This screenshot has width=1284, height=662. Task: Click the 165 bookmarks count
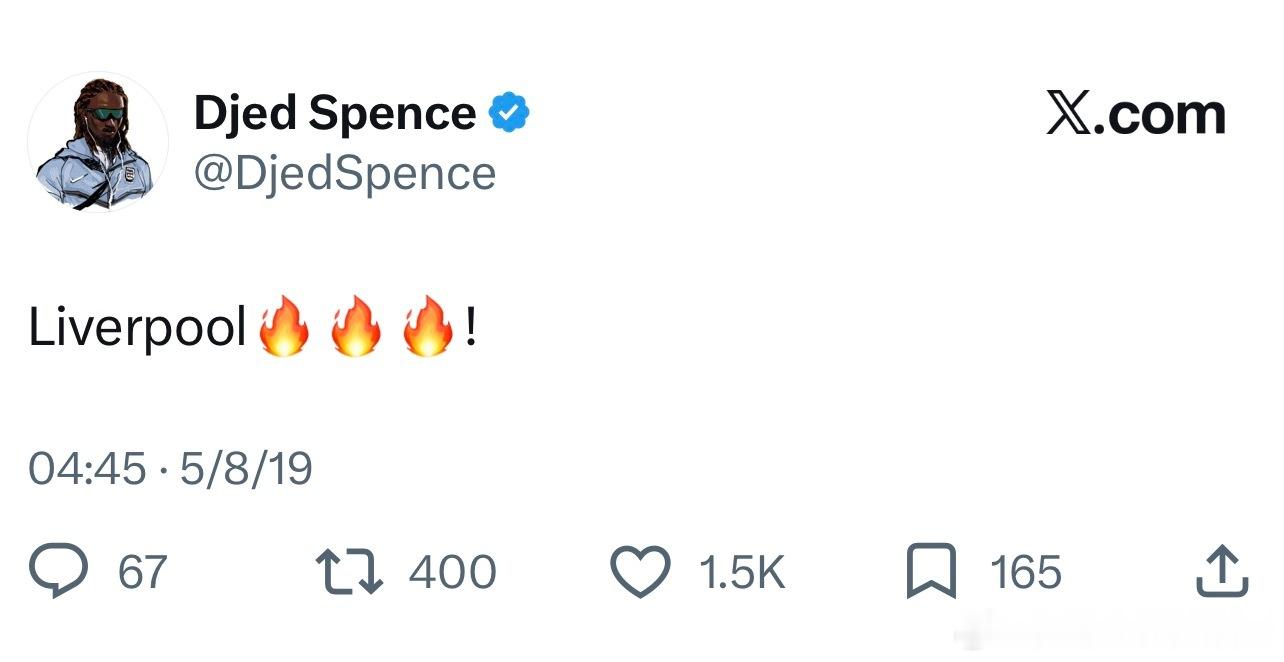[1025, 573]
